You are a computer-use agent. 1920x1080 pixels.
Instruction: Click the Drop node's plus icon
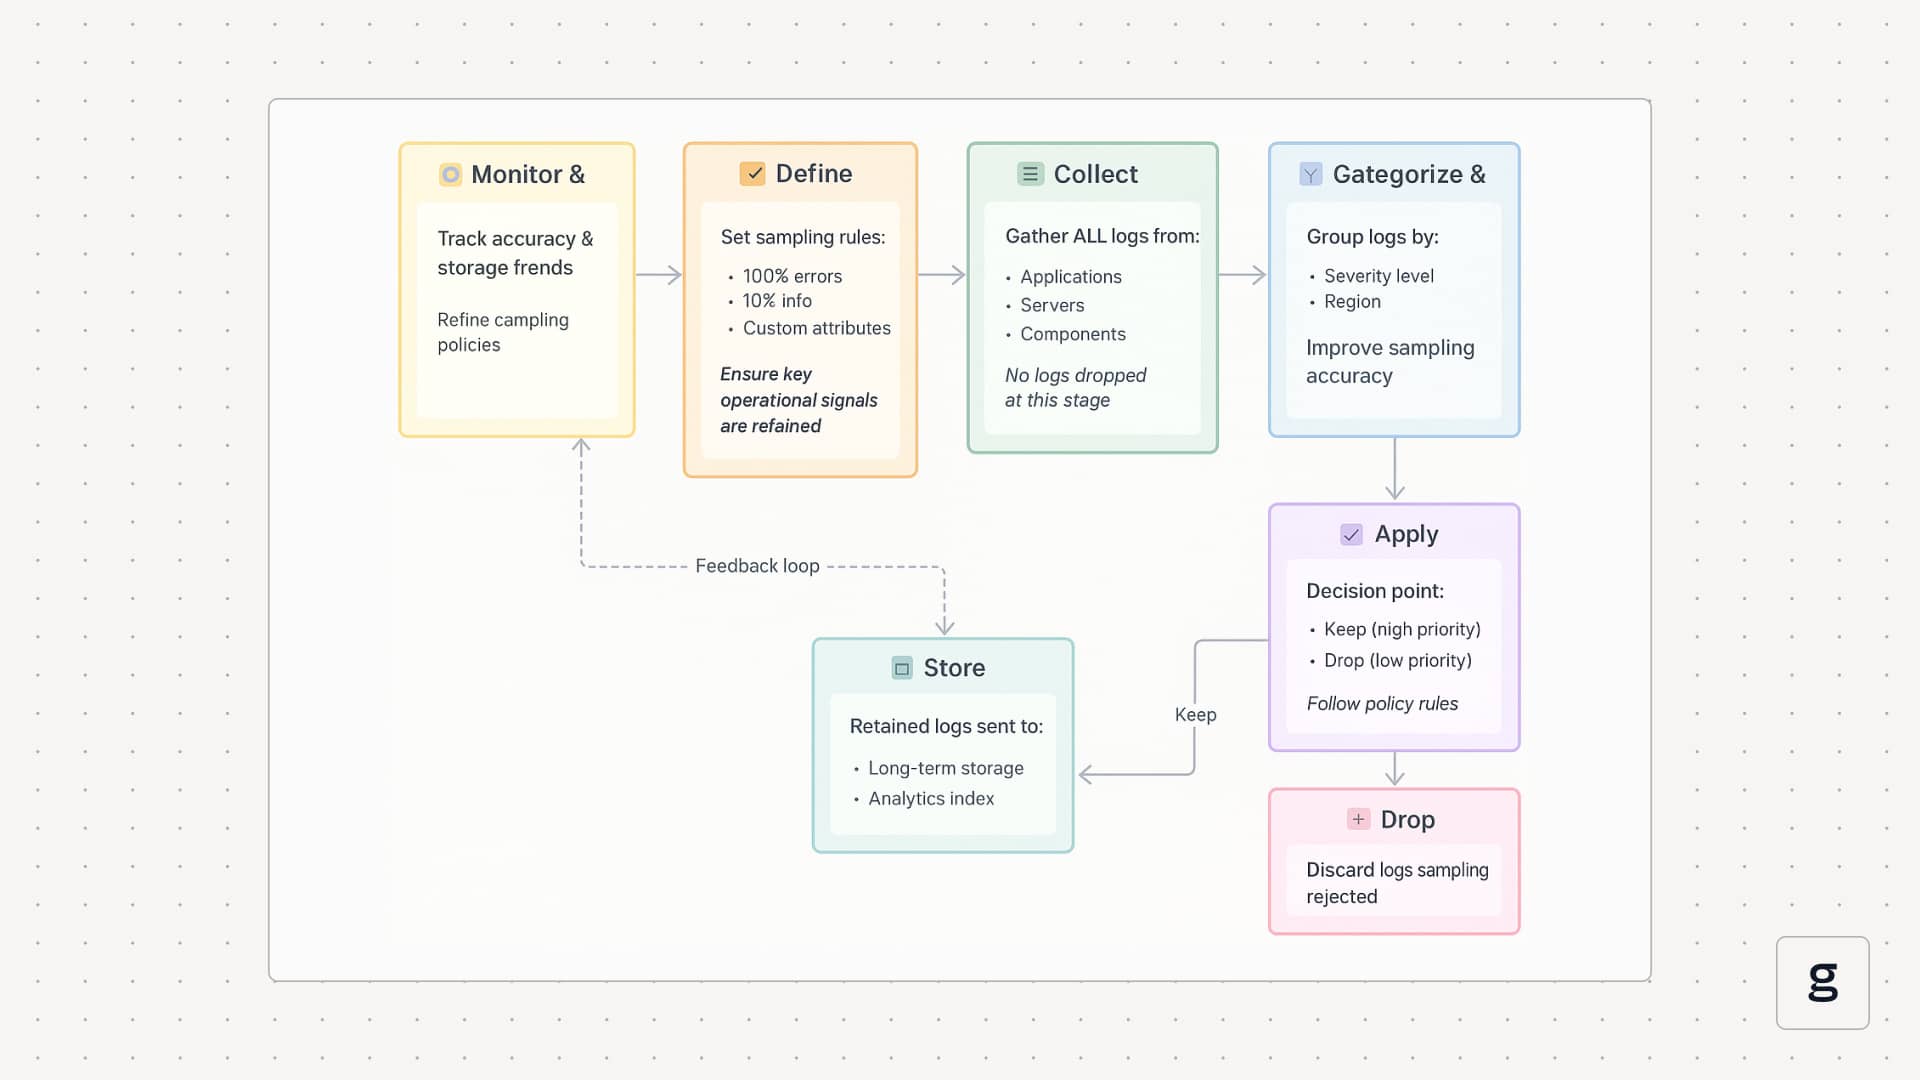pos(1358,819)
